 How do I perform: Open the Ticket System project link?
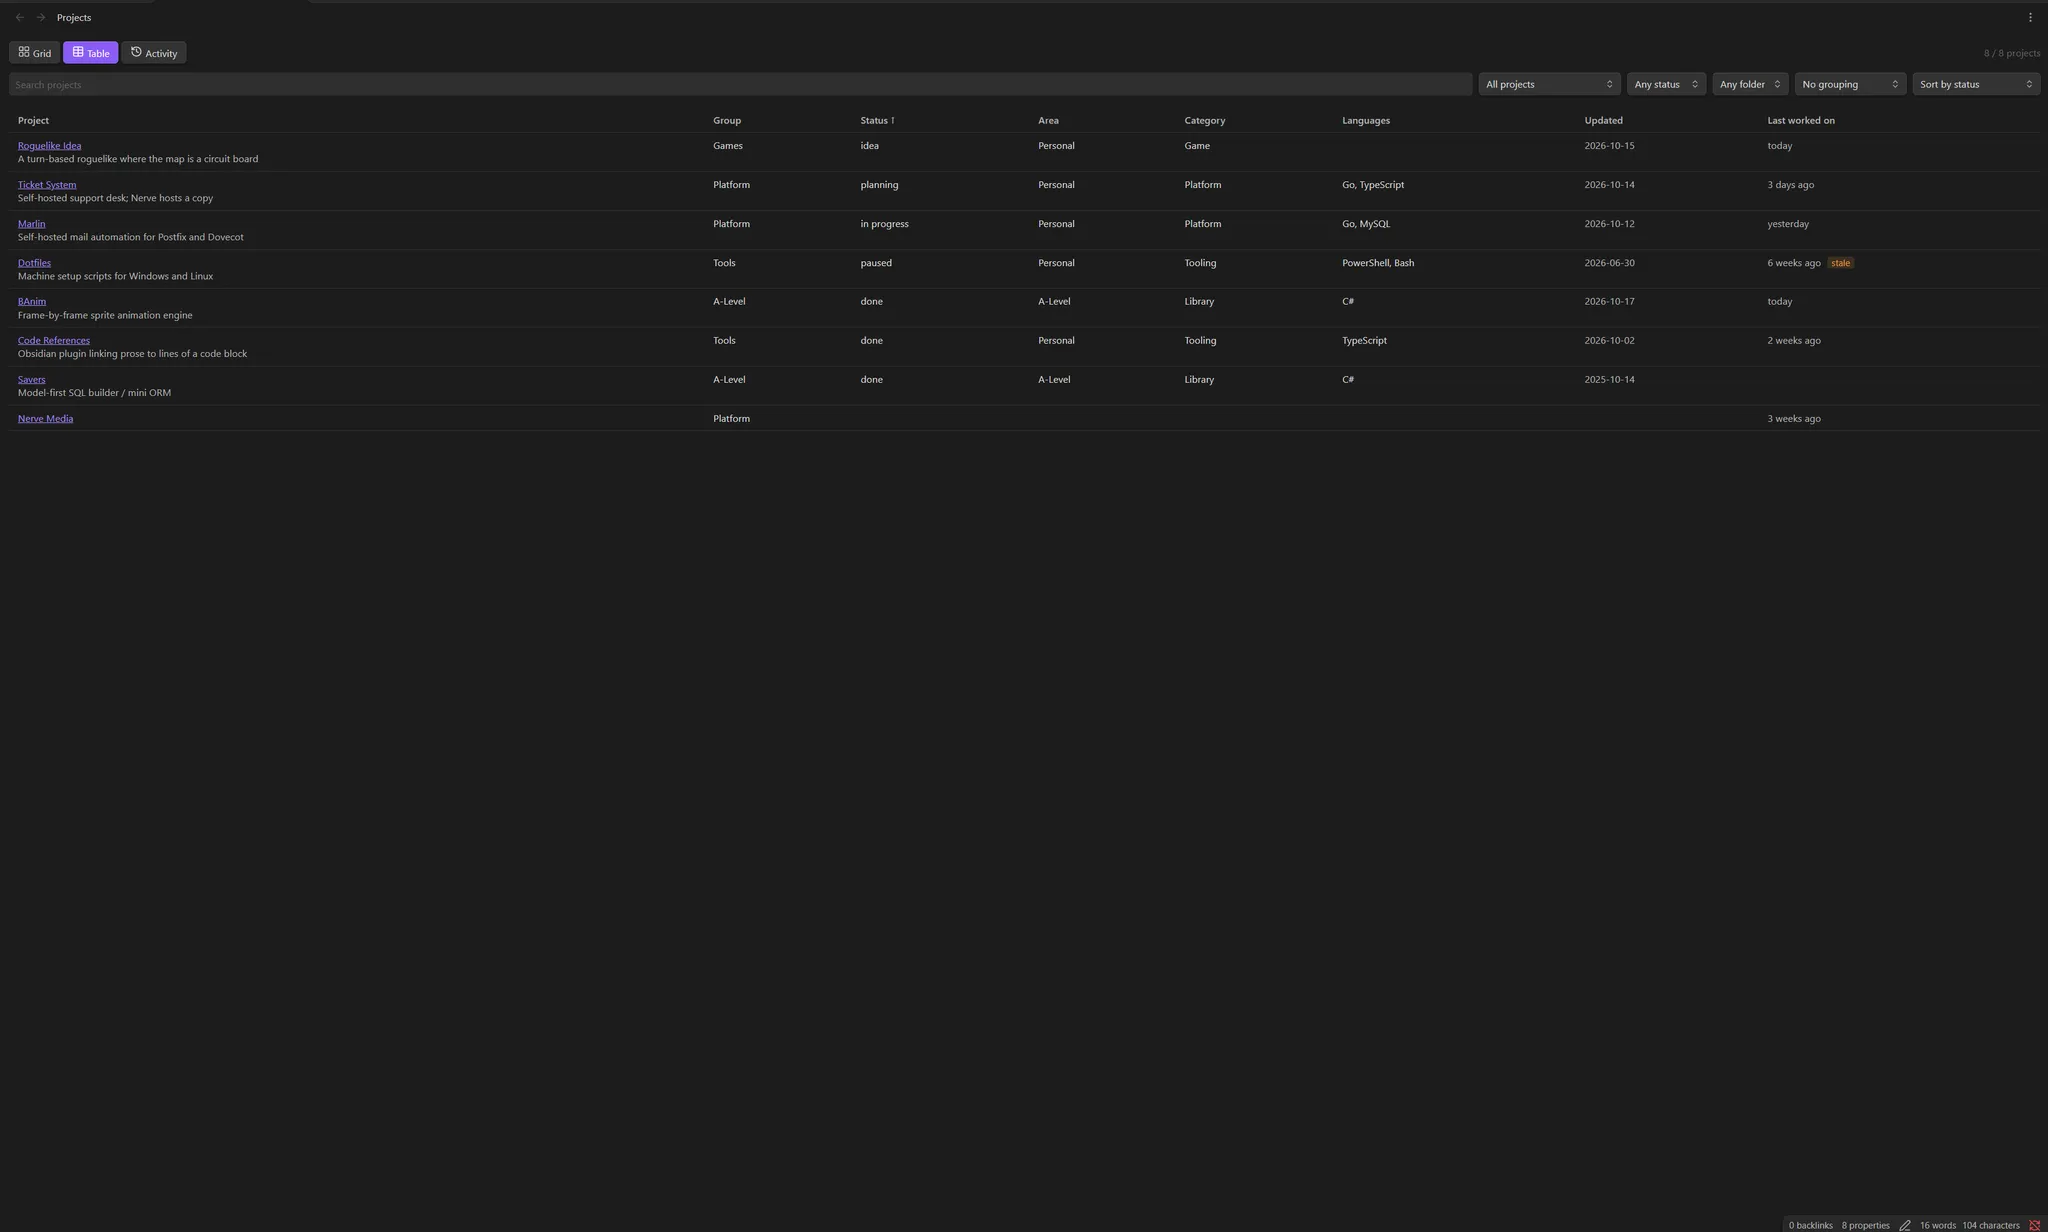point(47,185)
